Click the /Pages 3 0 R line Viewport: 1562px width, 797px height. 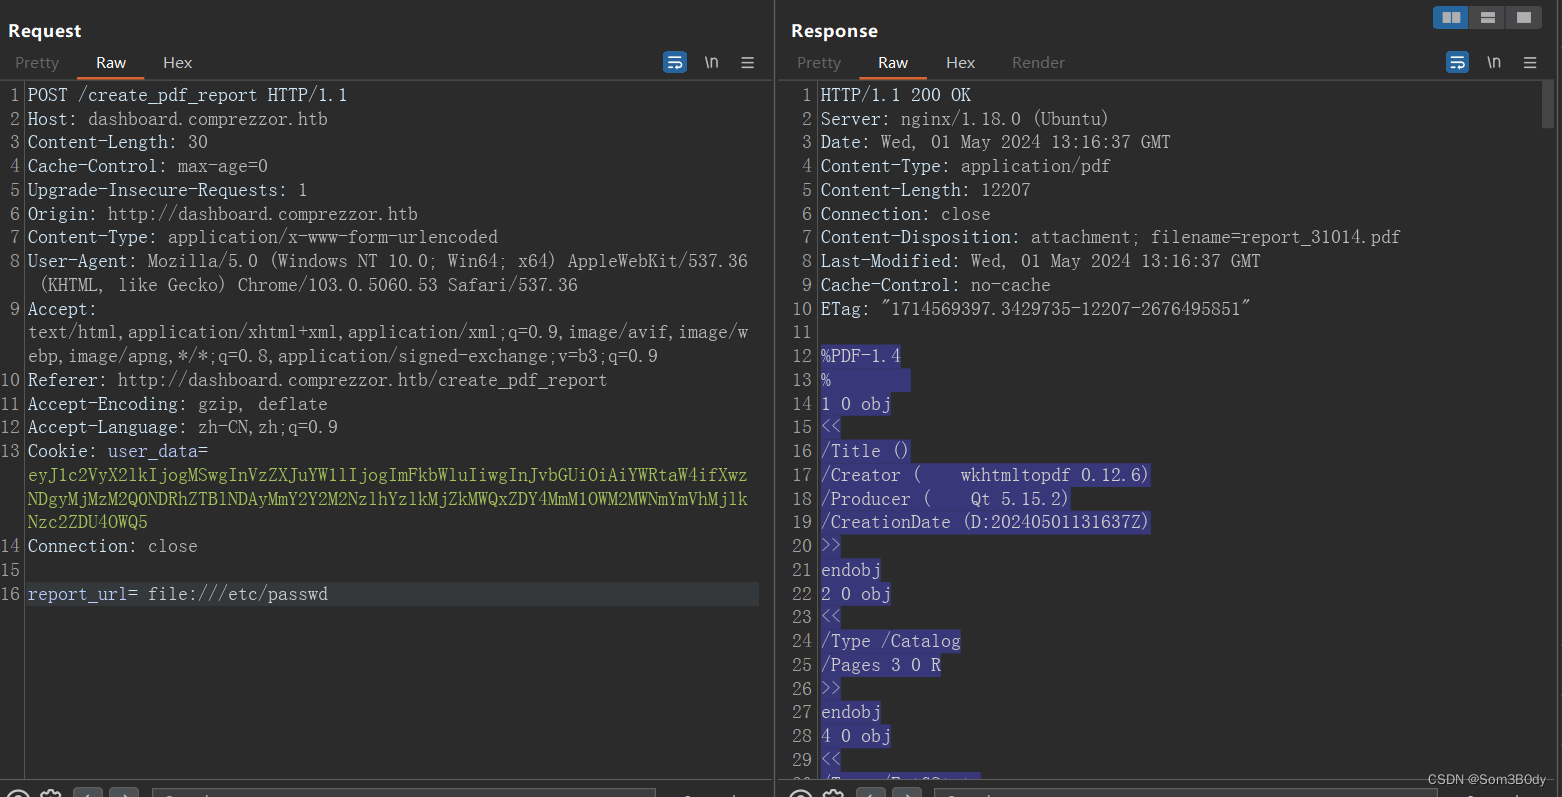880,665
